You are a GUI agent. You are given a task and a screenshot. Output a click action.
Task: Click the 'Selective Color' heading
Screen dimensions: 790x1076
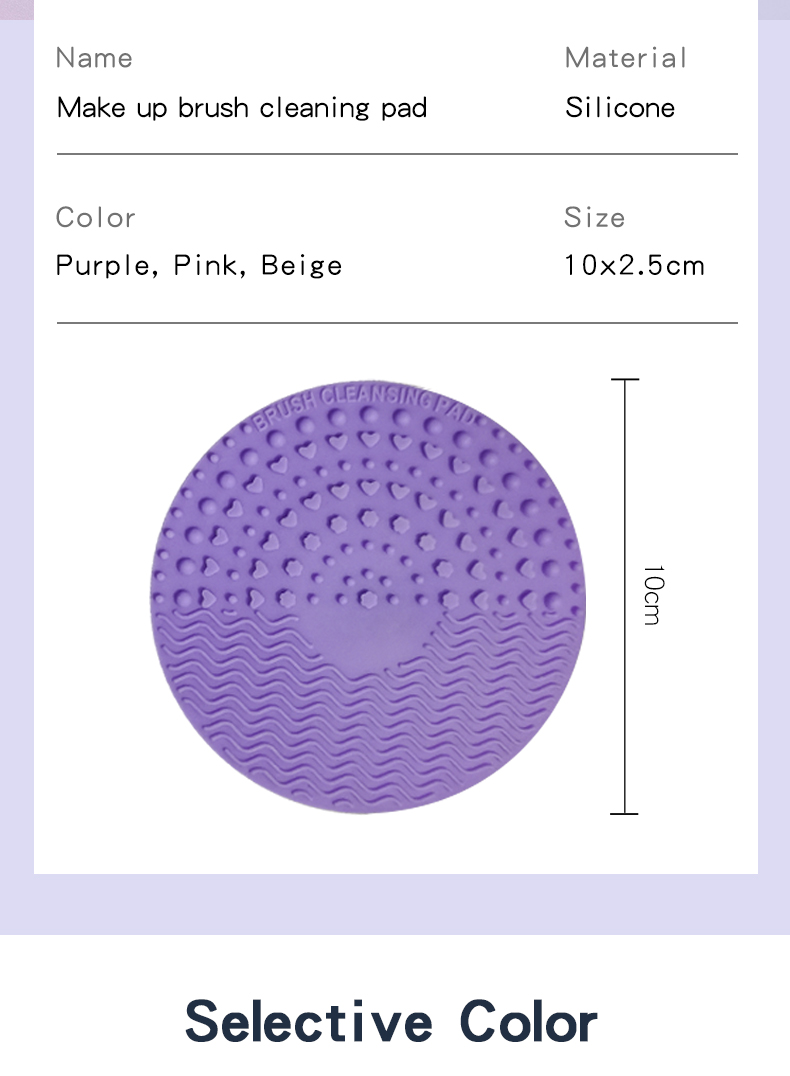coord(391,1022)
